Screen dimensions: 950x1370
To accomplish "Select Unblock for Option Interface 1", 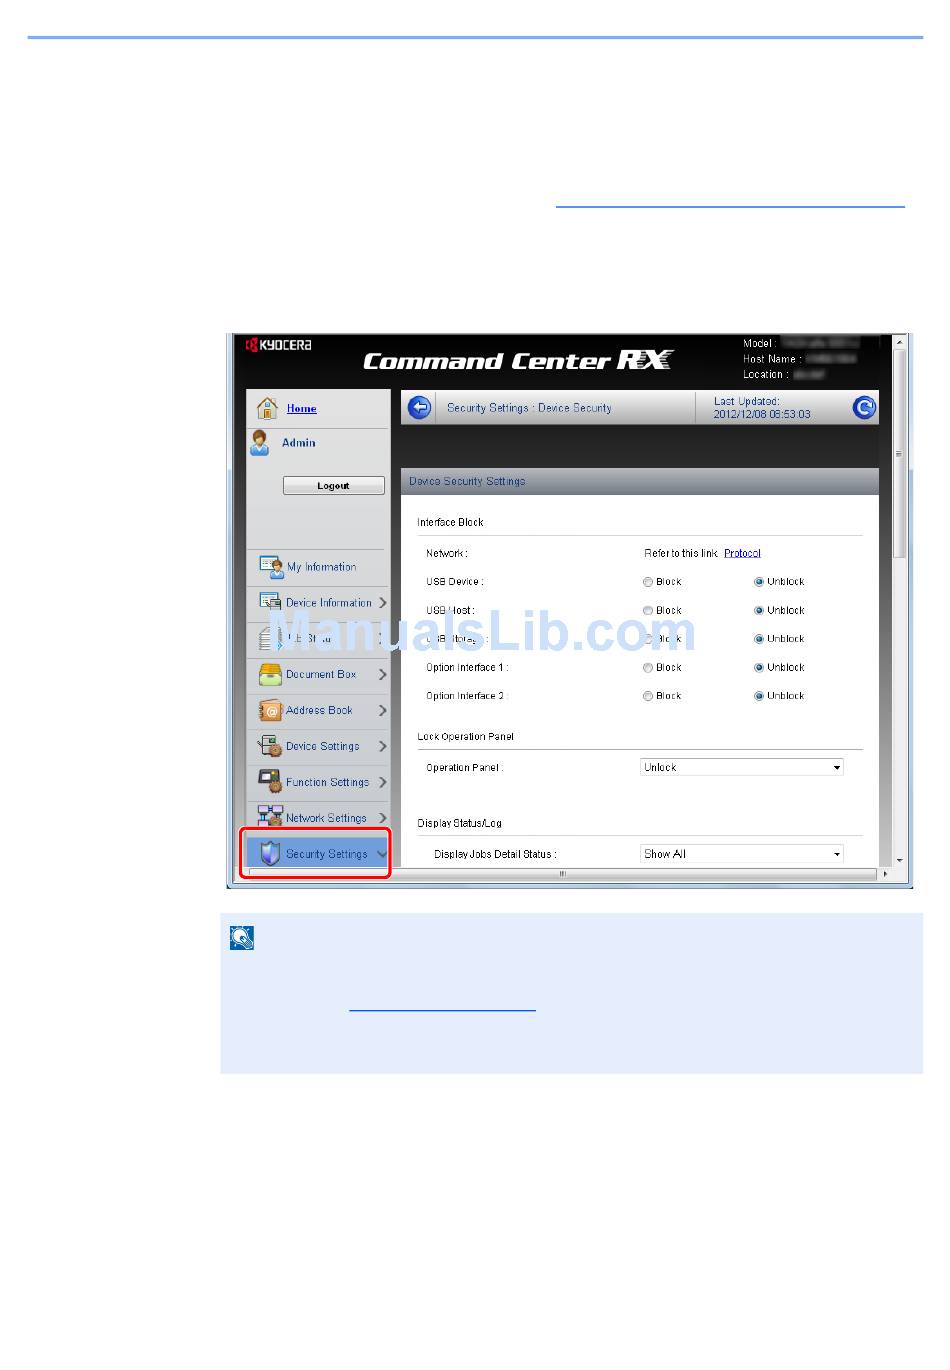I will [x=759, y=668].
